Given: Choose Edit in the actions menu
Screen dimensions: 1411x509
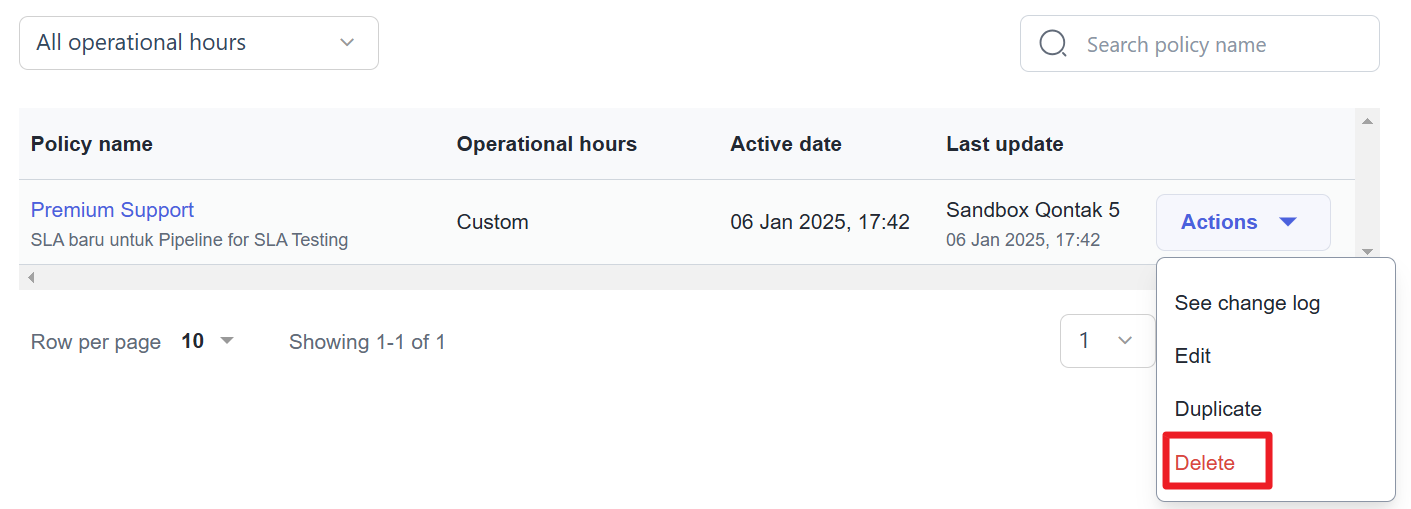Looking at the screenshot, I should pos(1193,356).
